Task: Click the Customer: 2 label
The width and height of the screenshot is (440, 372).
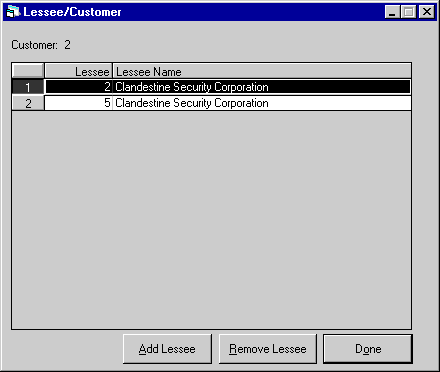Action: pos(41,45)
